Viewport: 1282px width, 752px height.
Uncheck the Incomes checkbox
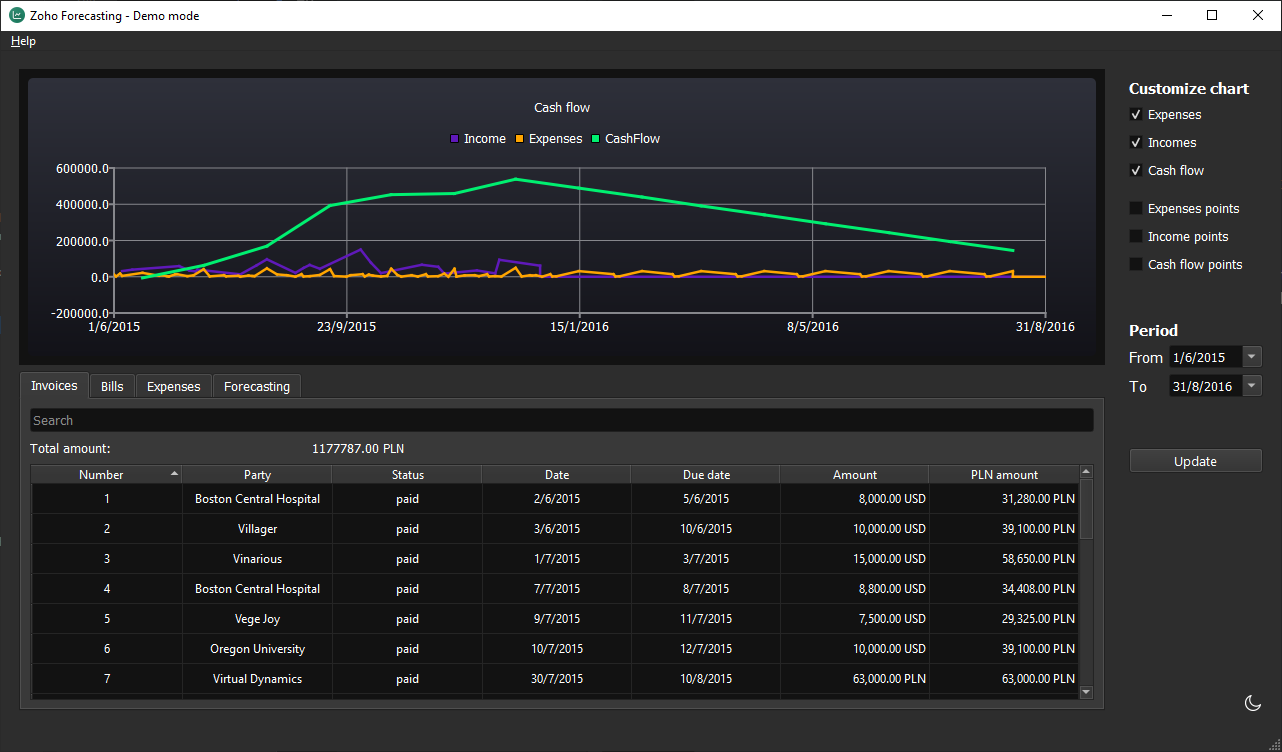(x=1136, y=143)
